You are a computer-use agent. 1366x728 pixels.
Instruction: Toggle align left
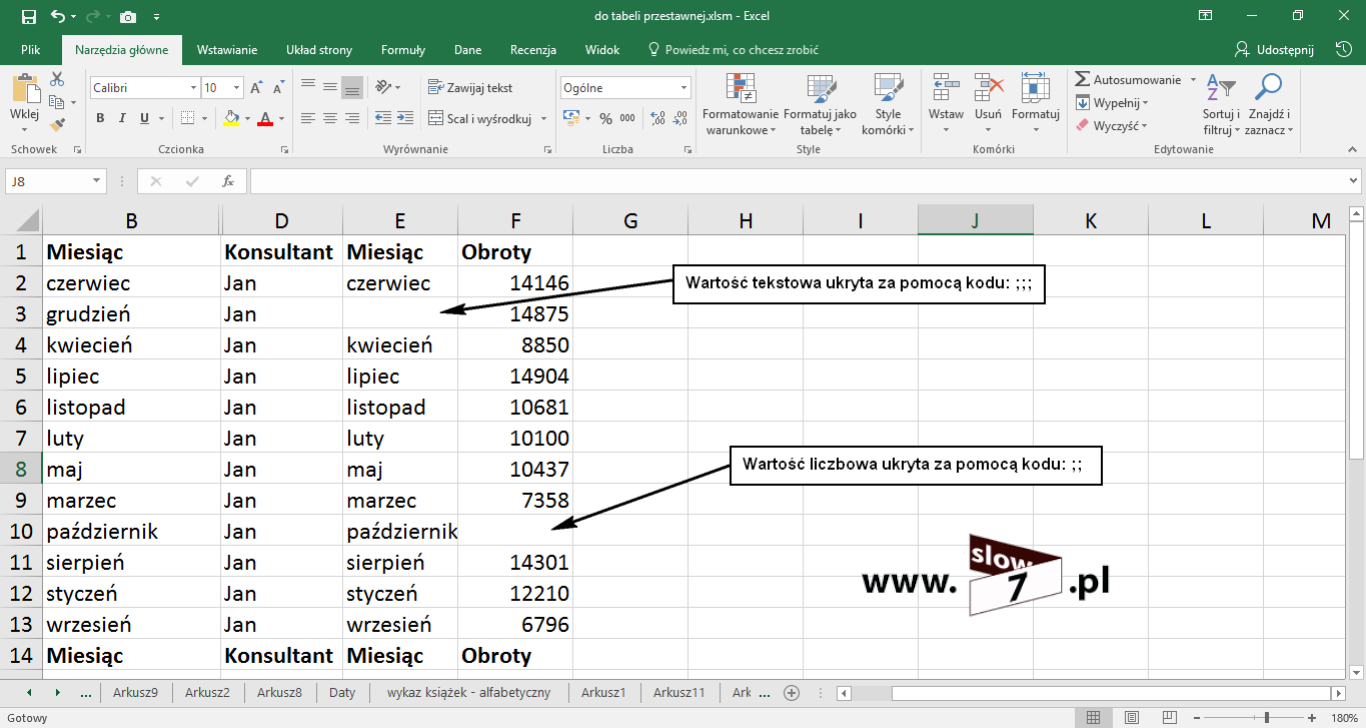pyautogui.click(x=308, y=118)
